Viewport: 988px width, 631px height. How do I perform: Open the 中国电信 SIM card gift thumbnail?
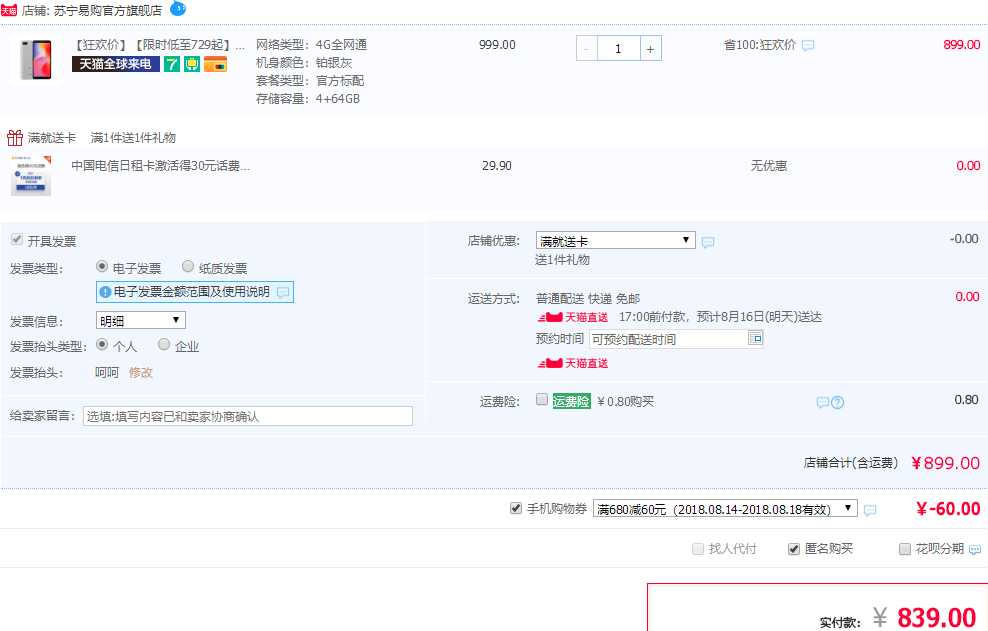coord(31,175)
